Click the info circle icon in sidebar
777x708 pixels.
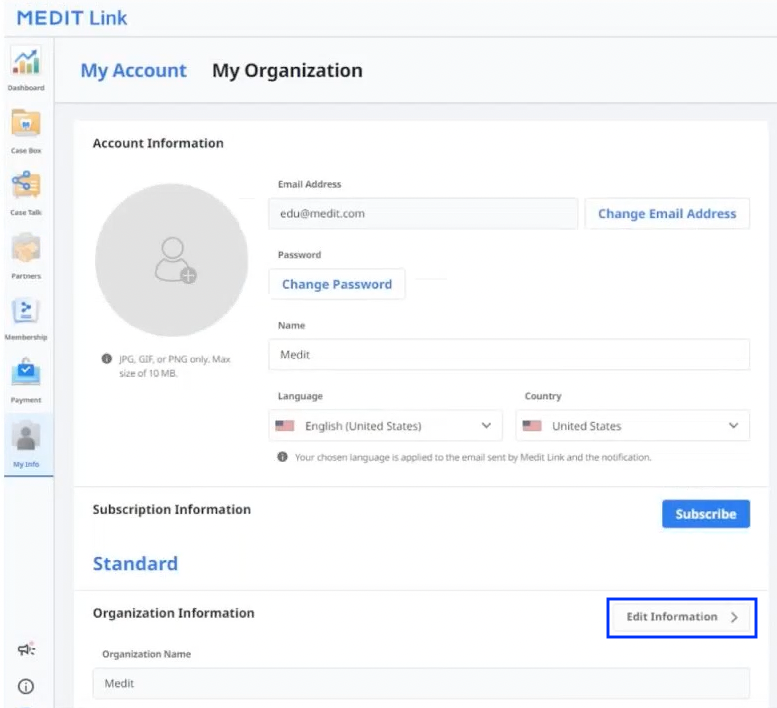[26, 686]
